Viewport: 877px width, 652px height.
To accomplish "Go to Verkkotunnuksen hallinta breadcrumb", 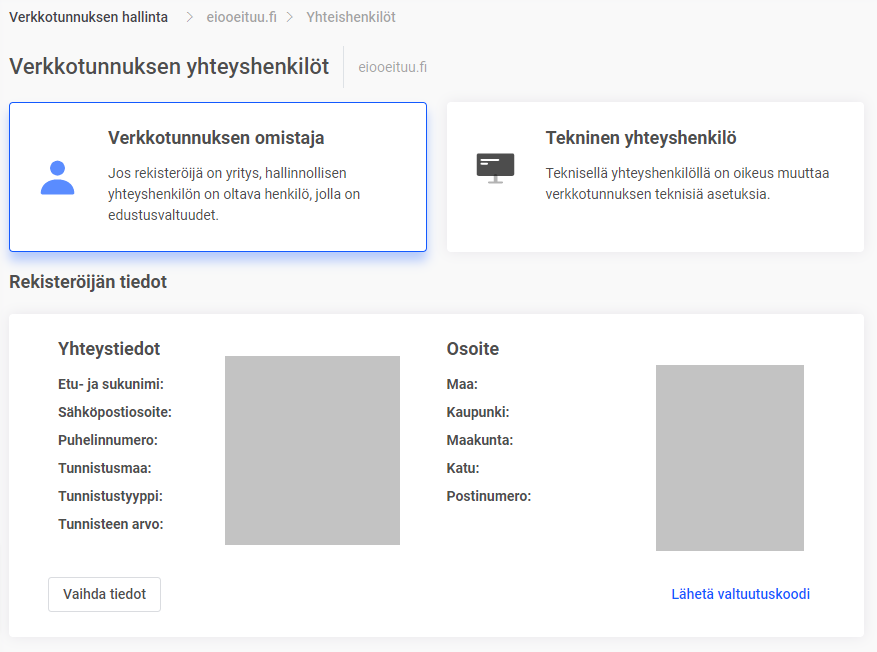I will click(88, 17).
